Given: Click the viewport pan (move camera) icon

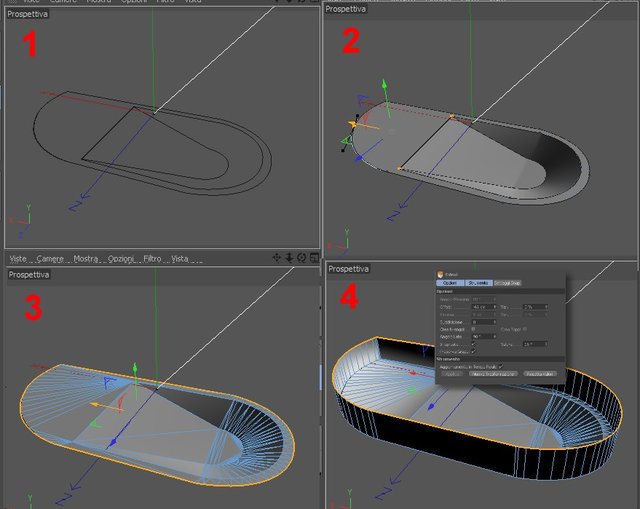Looking at the screenshot, I should pos(277,258).
